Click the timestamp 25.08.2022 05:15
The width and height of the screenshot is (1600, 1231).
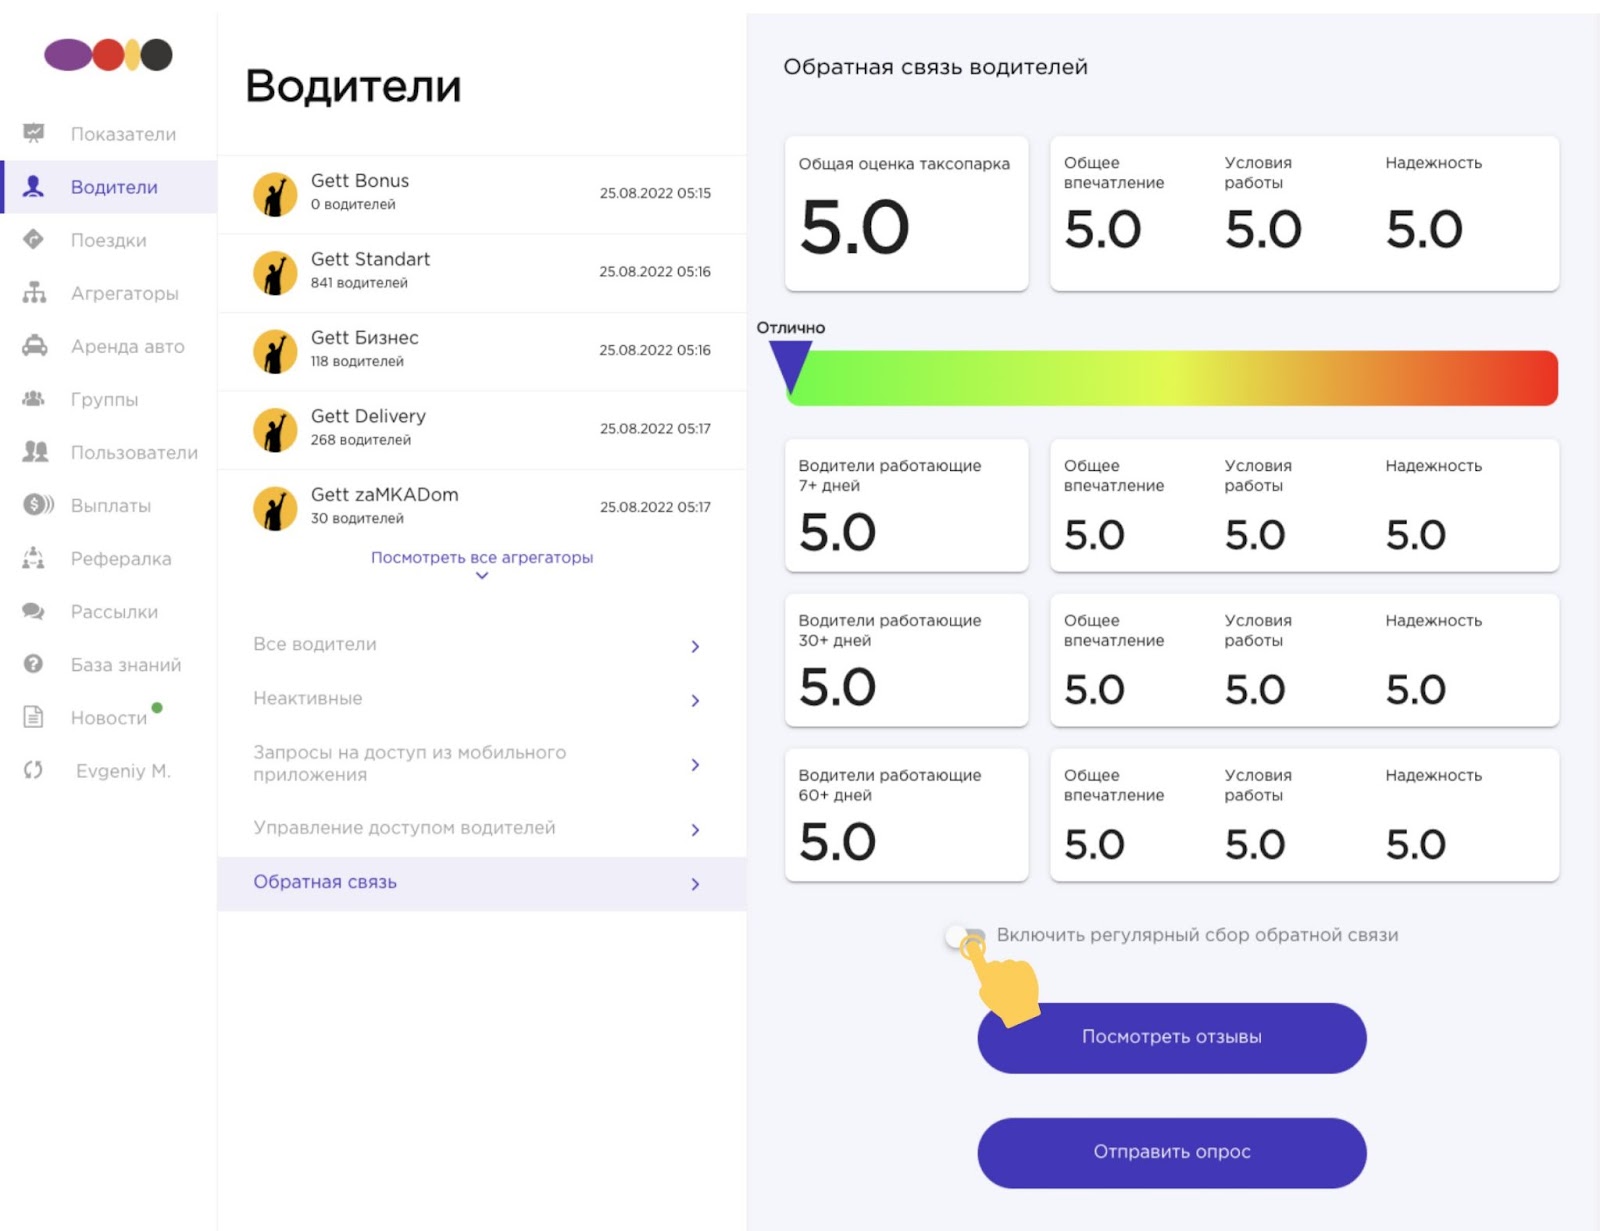click(655, 193)
